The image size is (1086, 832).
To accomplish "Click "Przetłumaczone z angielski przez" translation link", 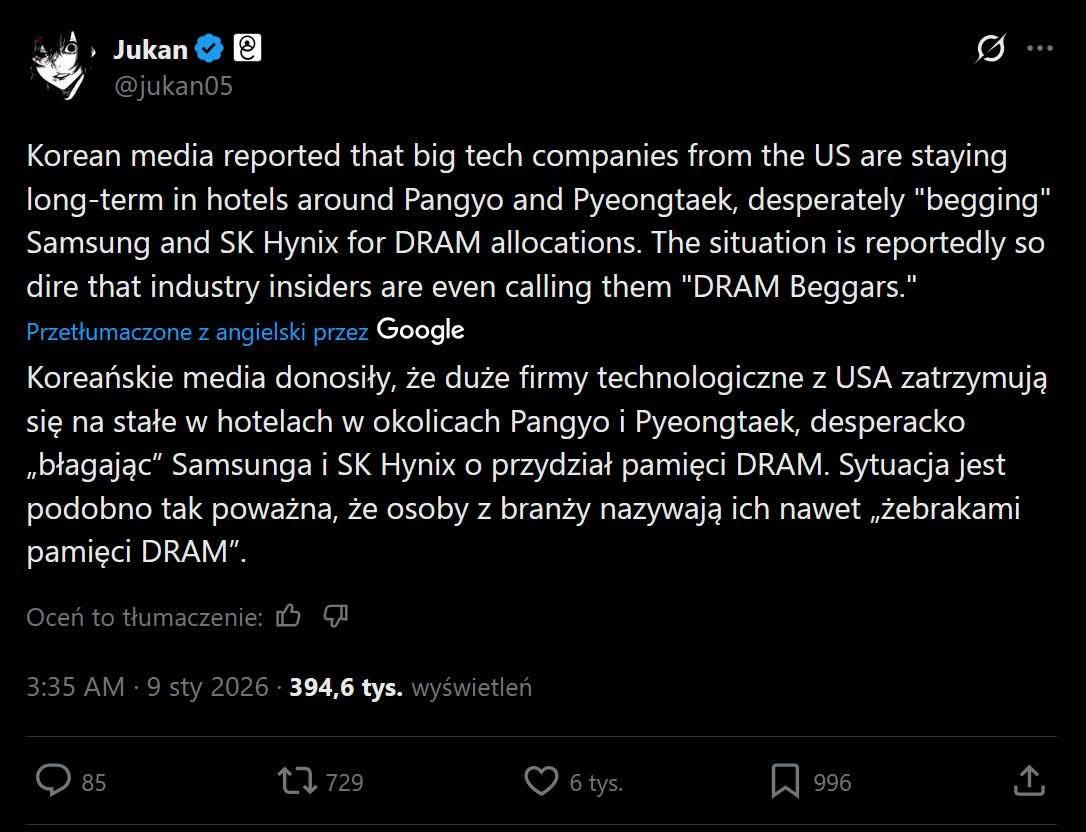I will 197,332.
